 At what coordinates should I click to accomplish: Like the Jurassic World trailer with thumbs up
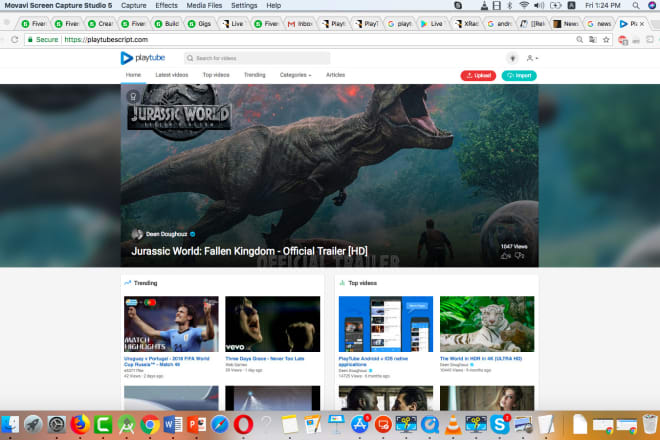[x=506, y=256]
